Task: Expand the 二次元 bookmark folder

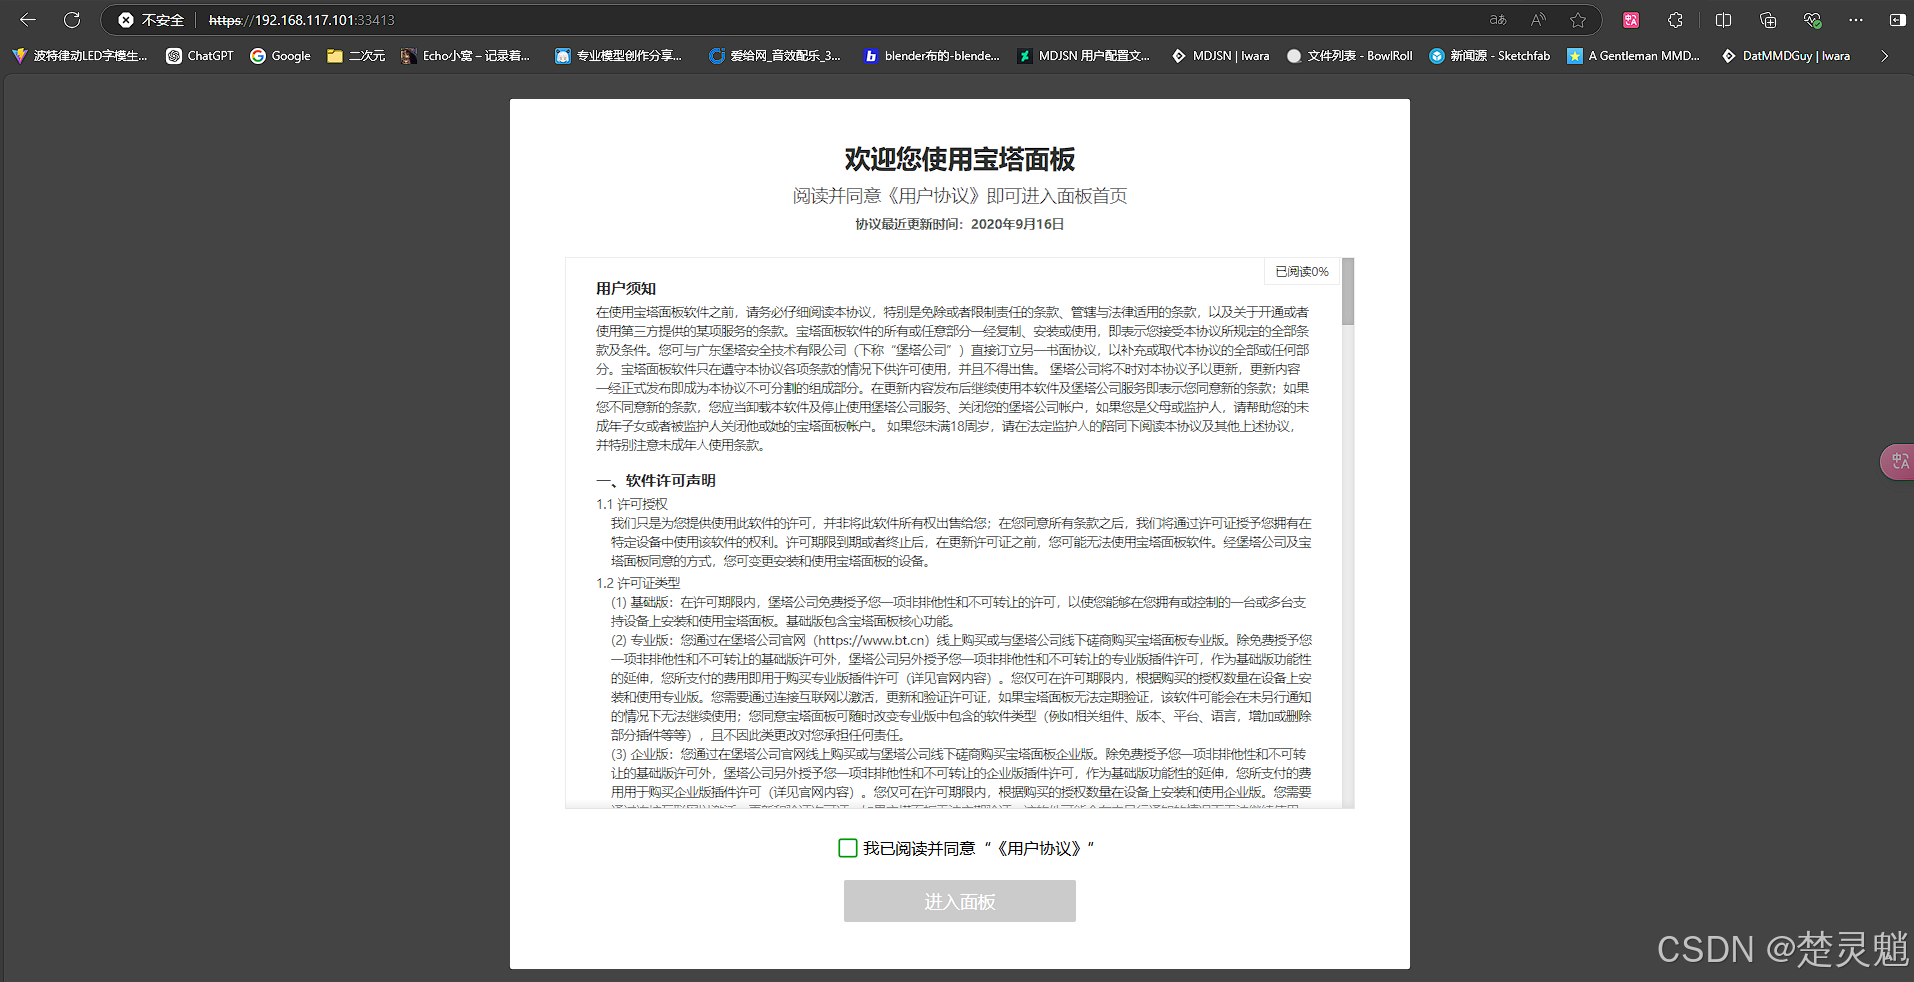Action: pyautogui.click(x=356, y=56)
